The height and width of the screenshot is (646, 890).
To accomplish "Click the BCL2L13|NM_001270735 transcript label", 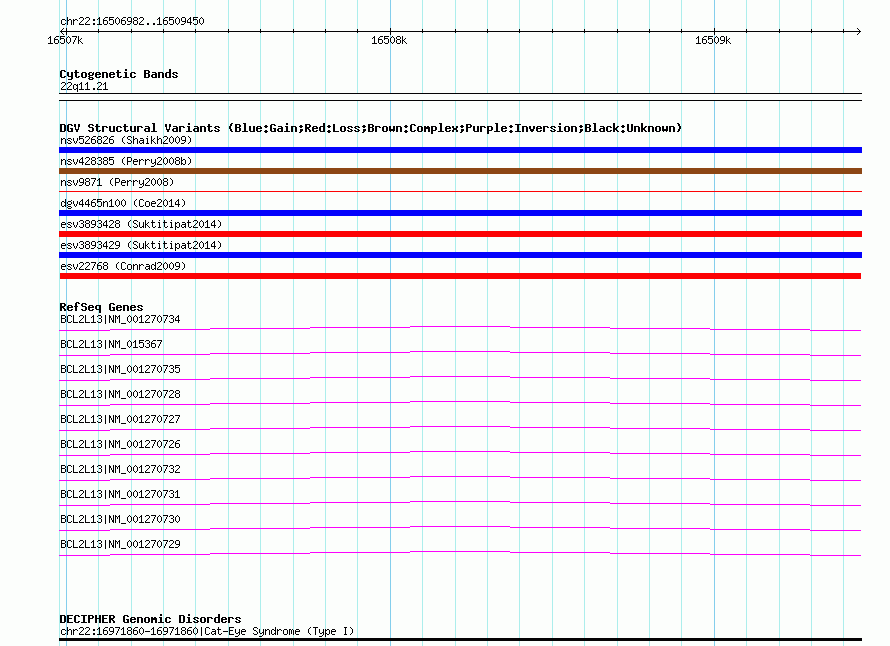I will pos(120,370).
